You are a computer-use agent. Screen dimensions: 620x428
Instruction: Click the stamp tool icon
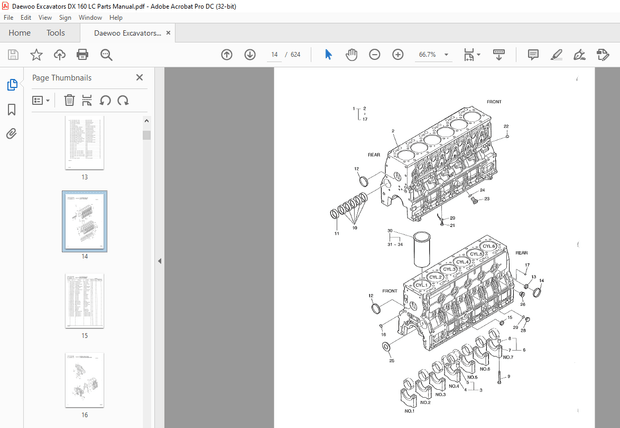click(x=603, y=55)
